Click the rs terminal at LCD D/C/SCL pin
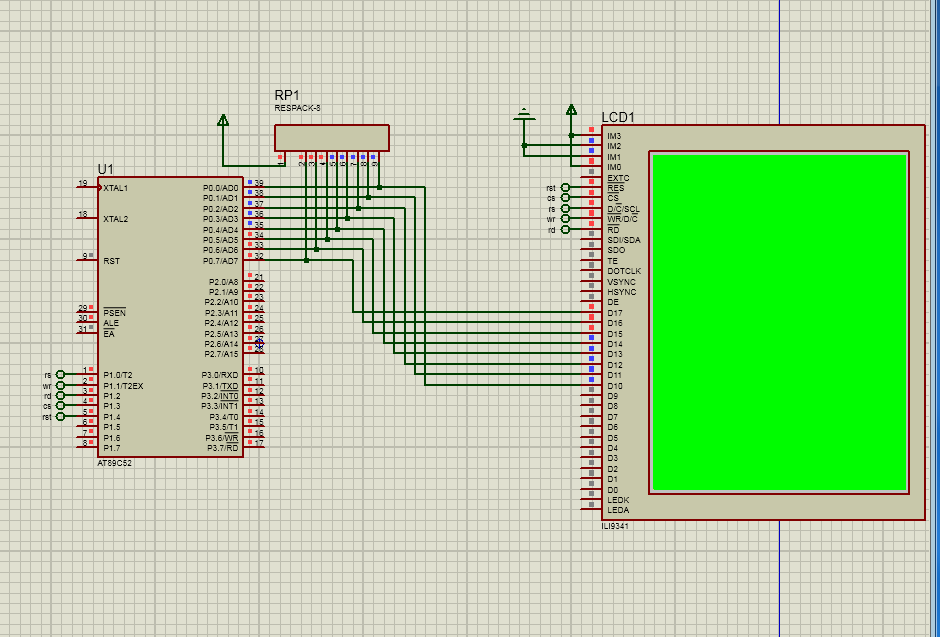This screenshot has width=940, height=637. (565, 209)
